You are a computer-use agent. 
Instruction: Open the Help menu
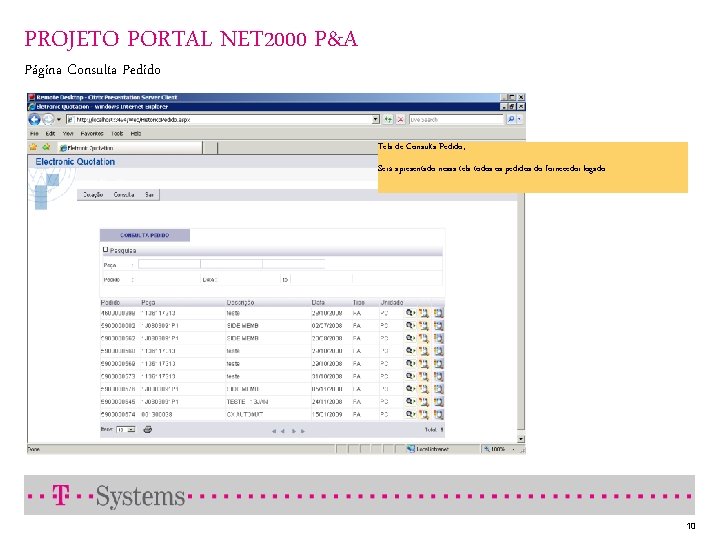[x=135, y=134]
